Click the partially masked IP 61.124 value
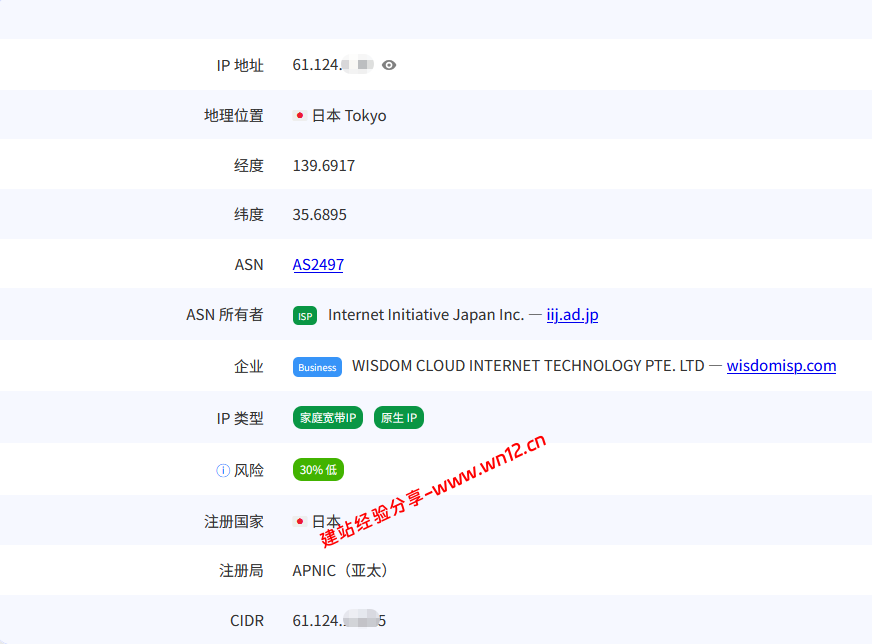Viewport: 872px width, 644px height. pyautogui.click(x=333, y=65)
